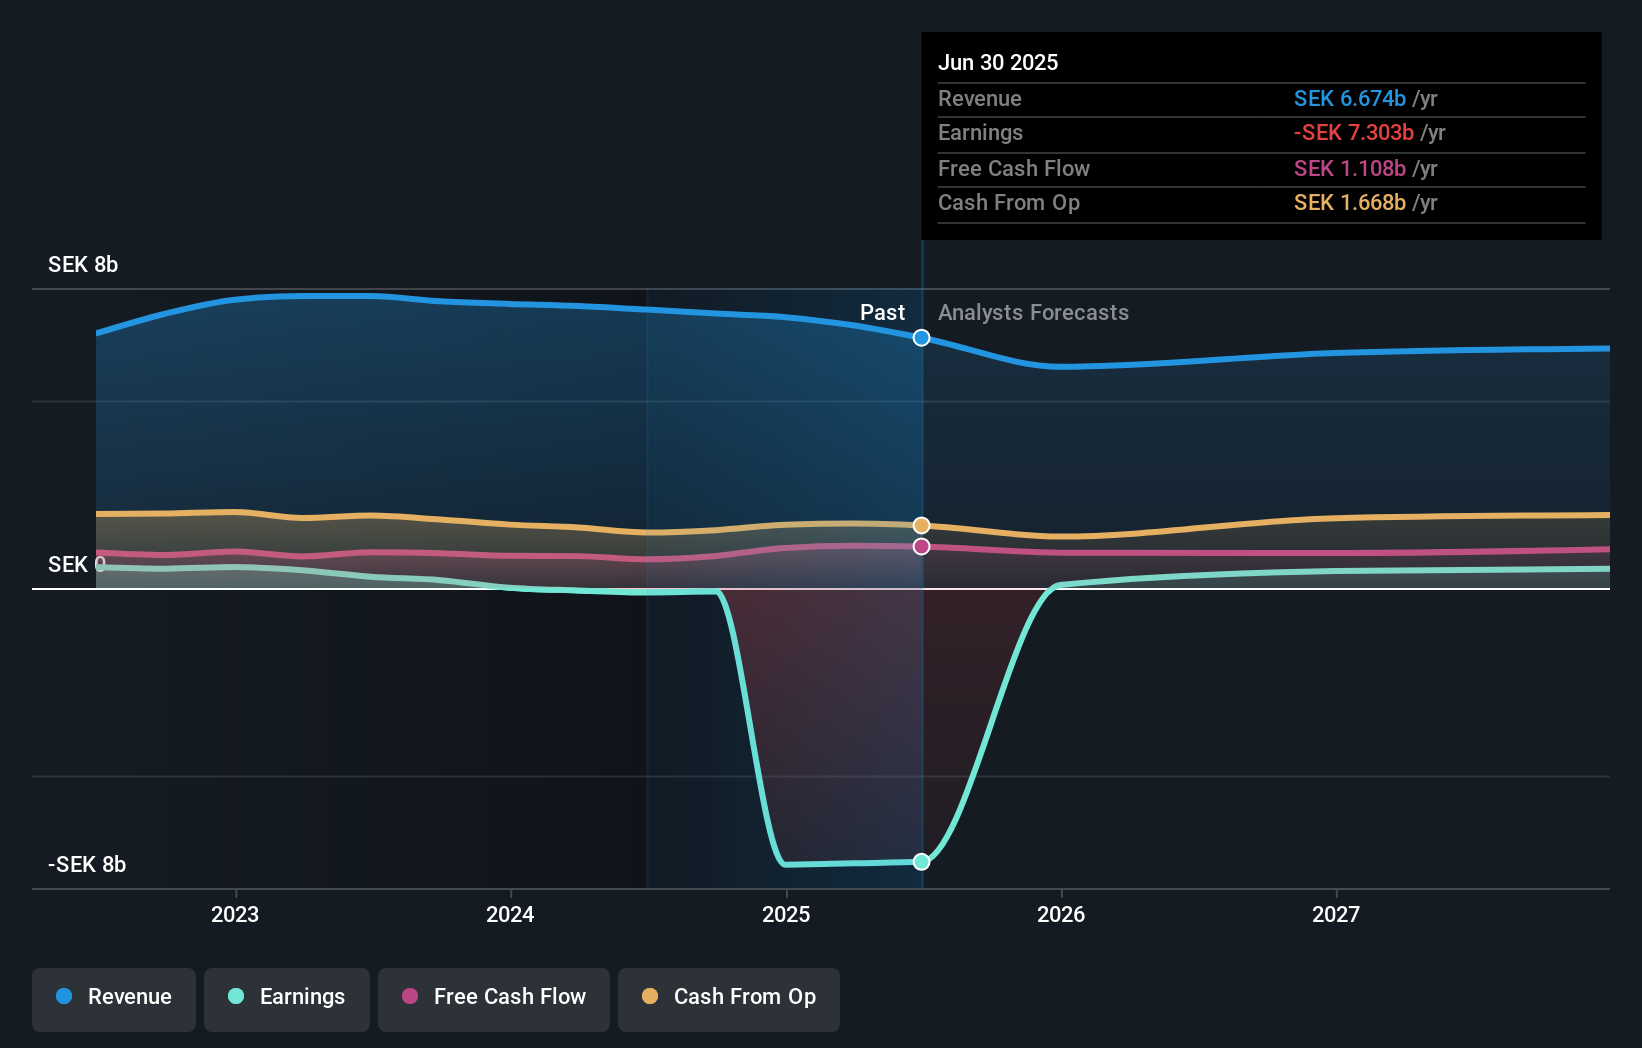Select the teal Earnings trough marker
Image resolution: width=1642 pixels, height=1048 pixels.
[x=920, y=861]
